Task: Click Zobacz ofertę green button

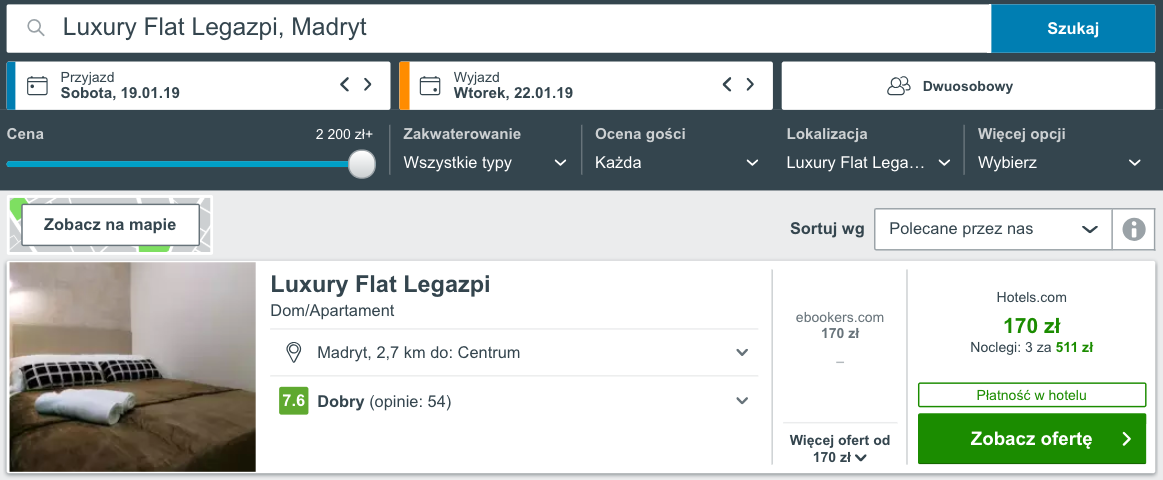Action: pyautogui.click(x=1032, y=438)
